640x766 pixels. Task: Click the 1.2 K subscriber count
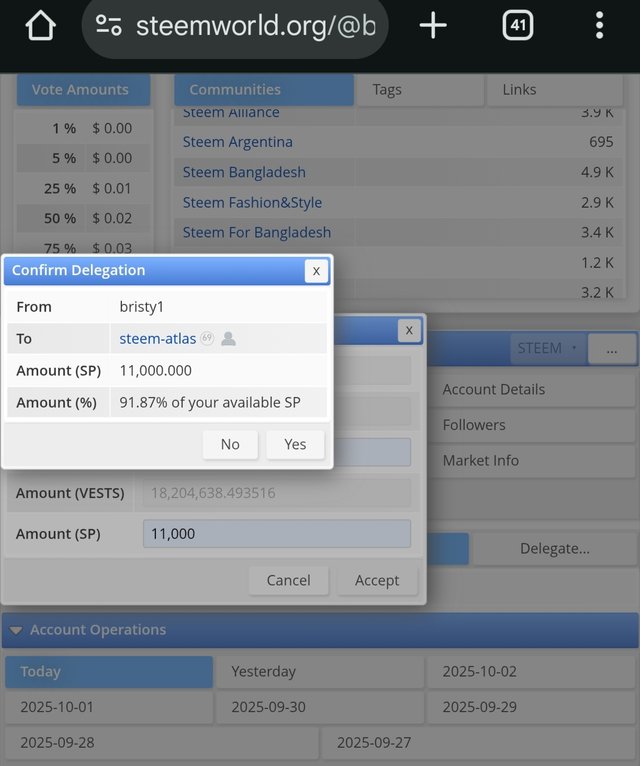pos(597,263)
